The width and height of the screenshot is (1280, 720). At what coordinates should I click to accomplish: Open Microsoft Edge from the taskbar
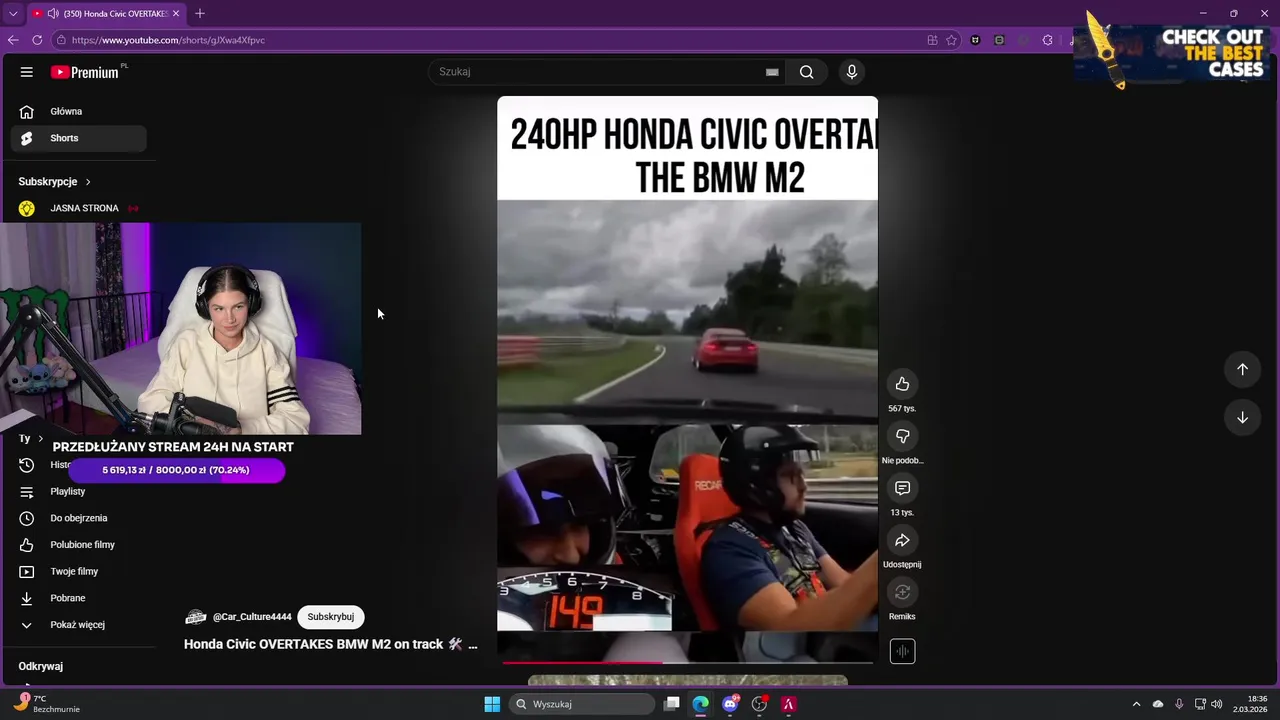pos(701,704)
